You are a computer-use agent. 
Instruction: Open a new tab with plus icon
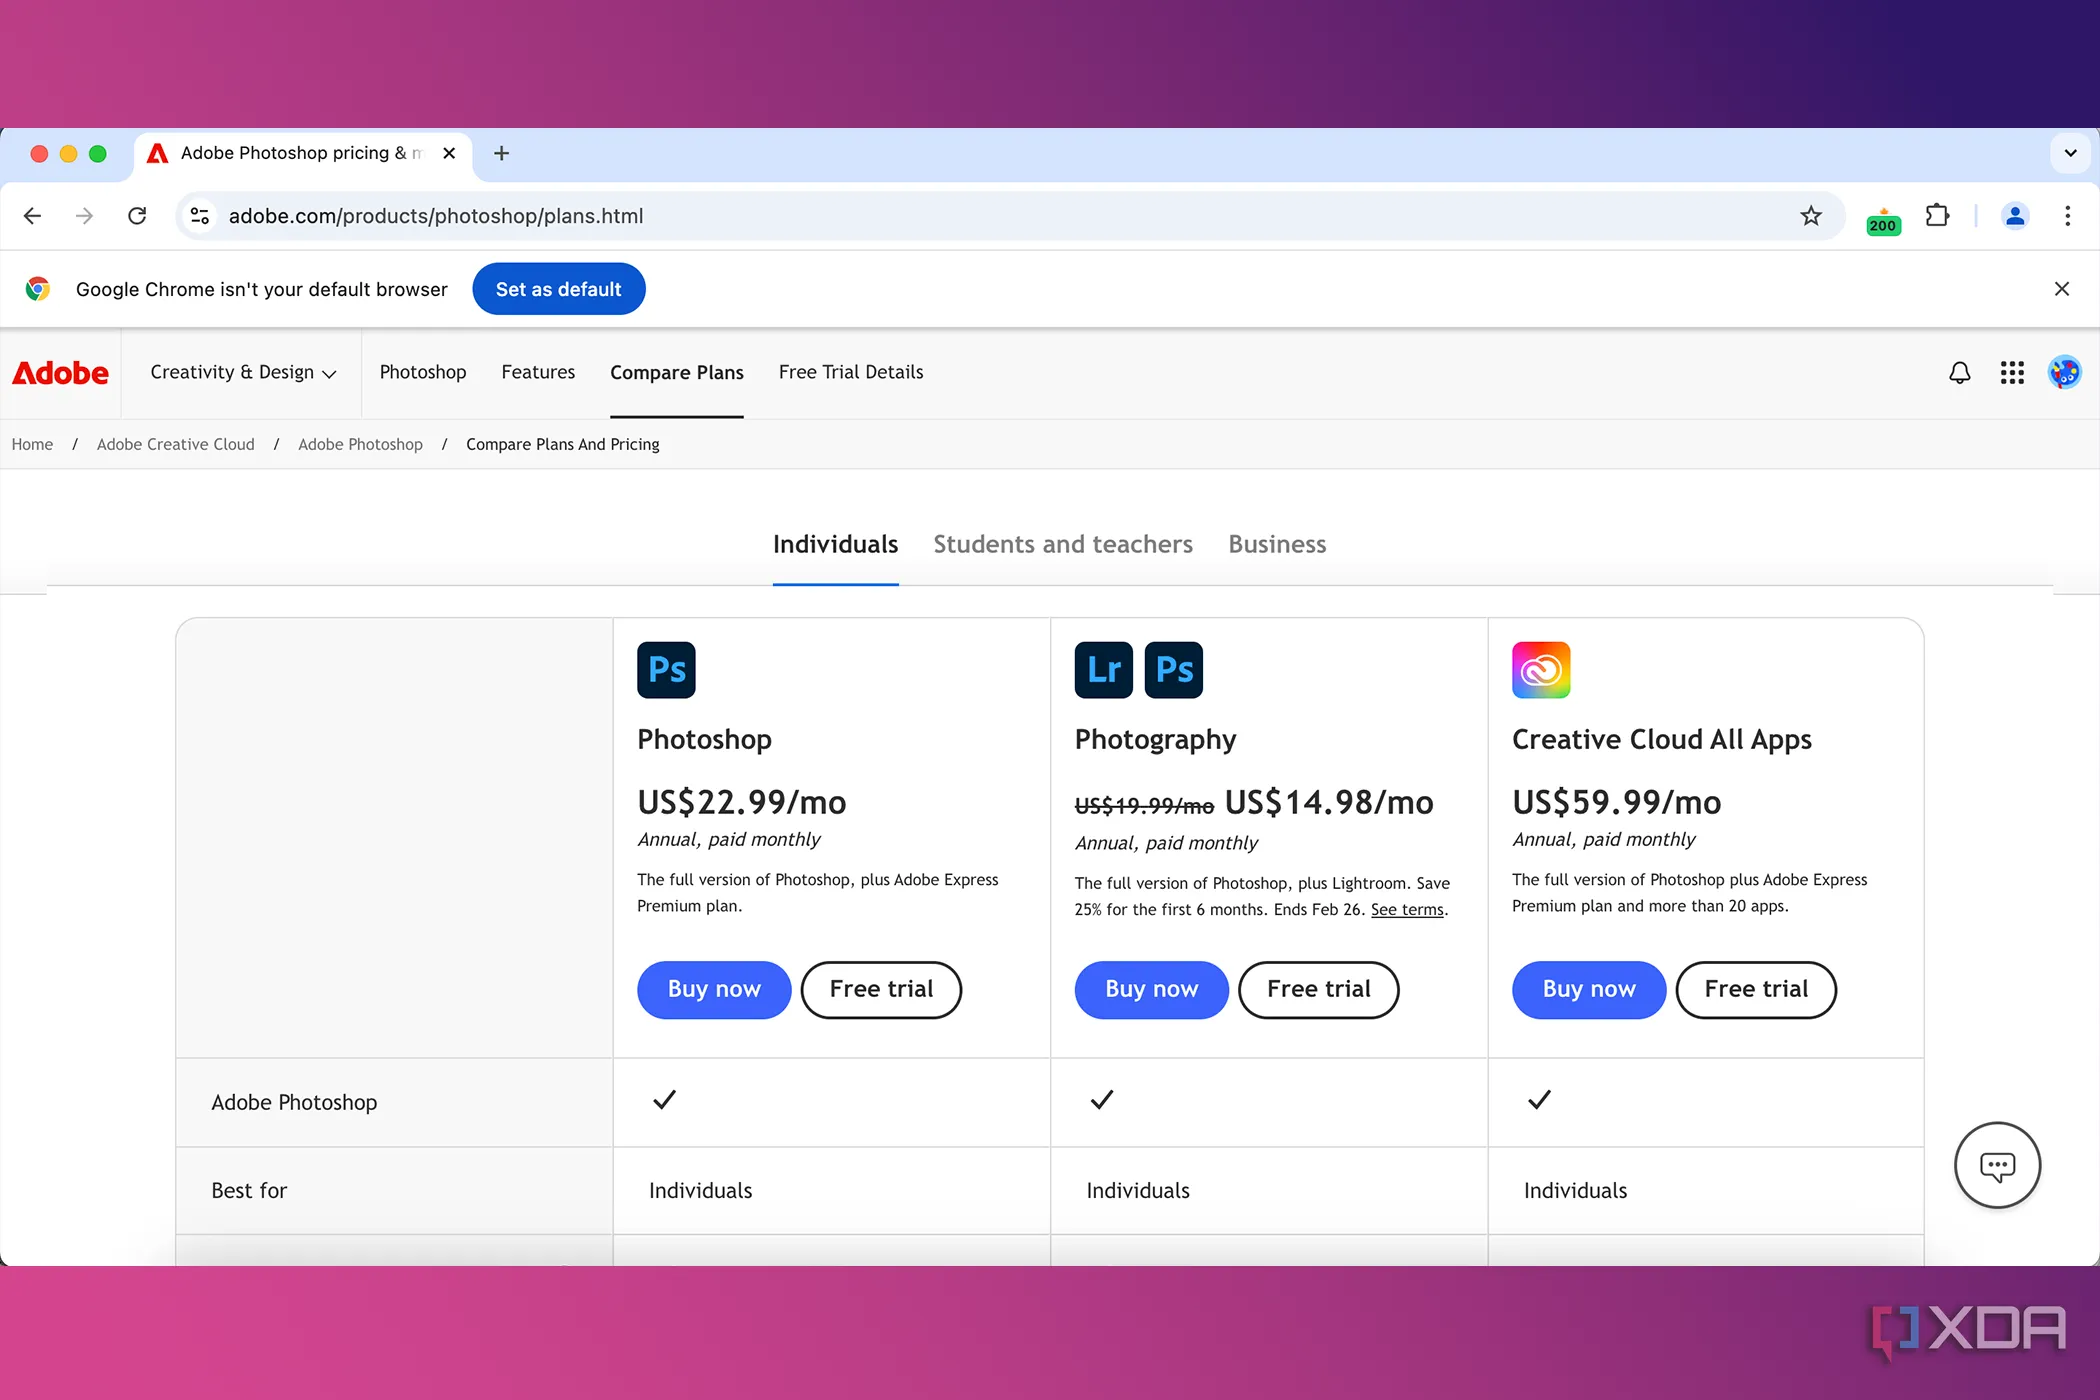pos(502,153)
